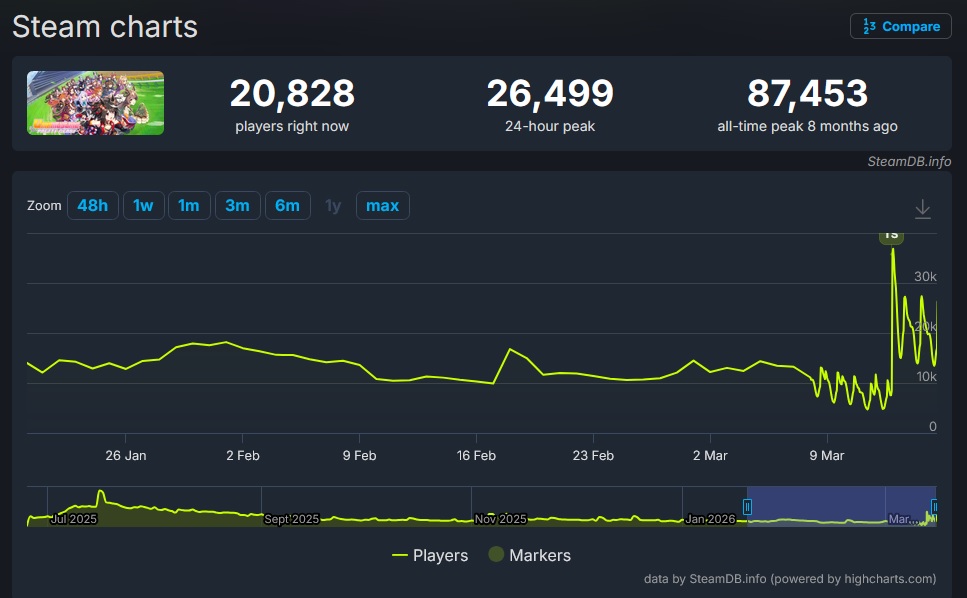Set zoom to 48h
The width and height of the screenshot is (967, 598).
(93, 205)
